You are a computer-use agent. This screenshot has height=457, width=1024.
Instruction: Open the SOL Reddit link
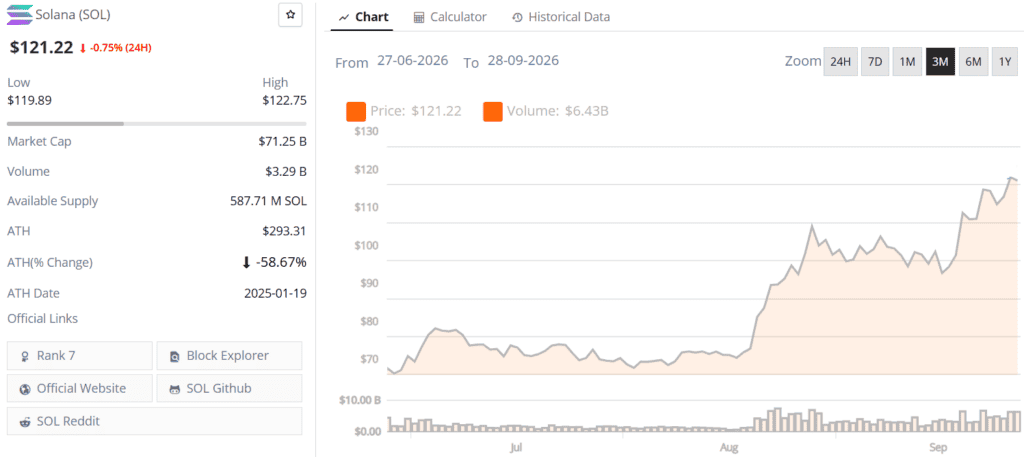tap(155, 421)
